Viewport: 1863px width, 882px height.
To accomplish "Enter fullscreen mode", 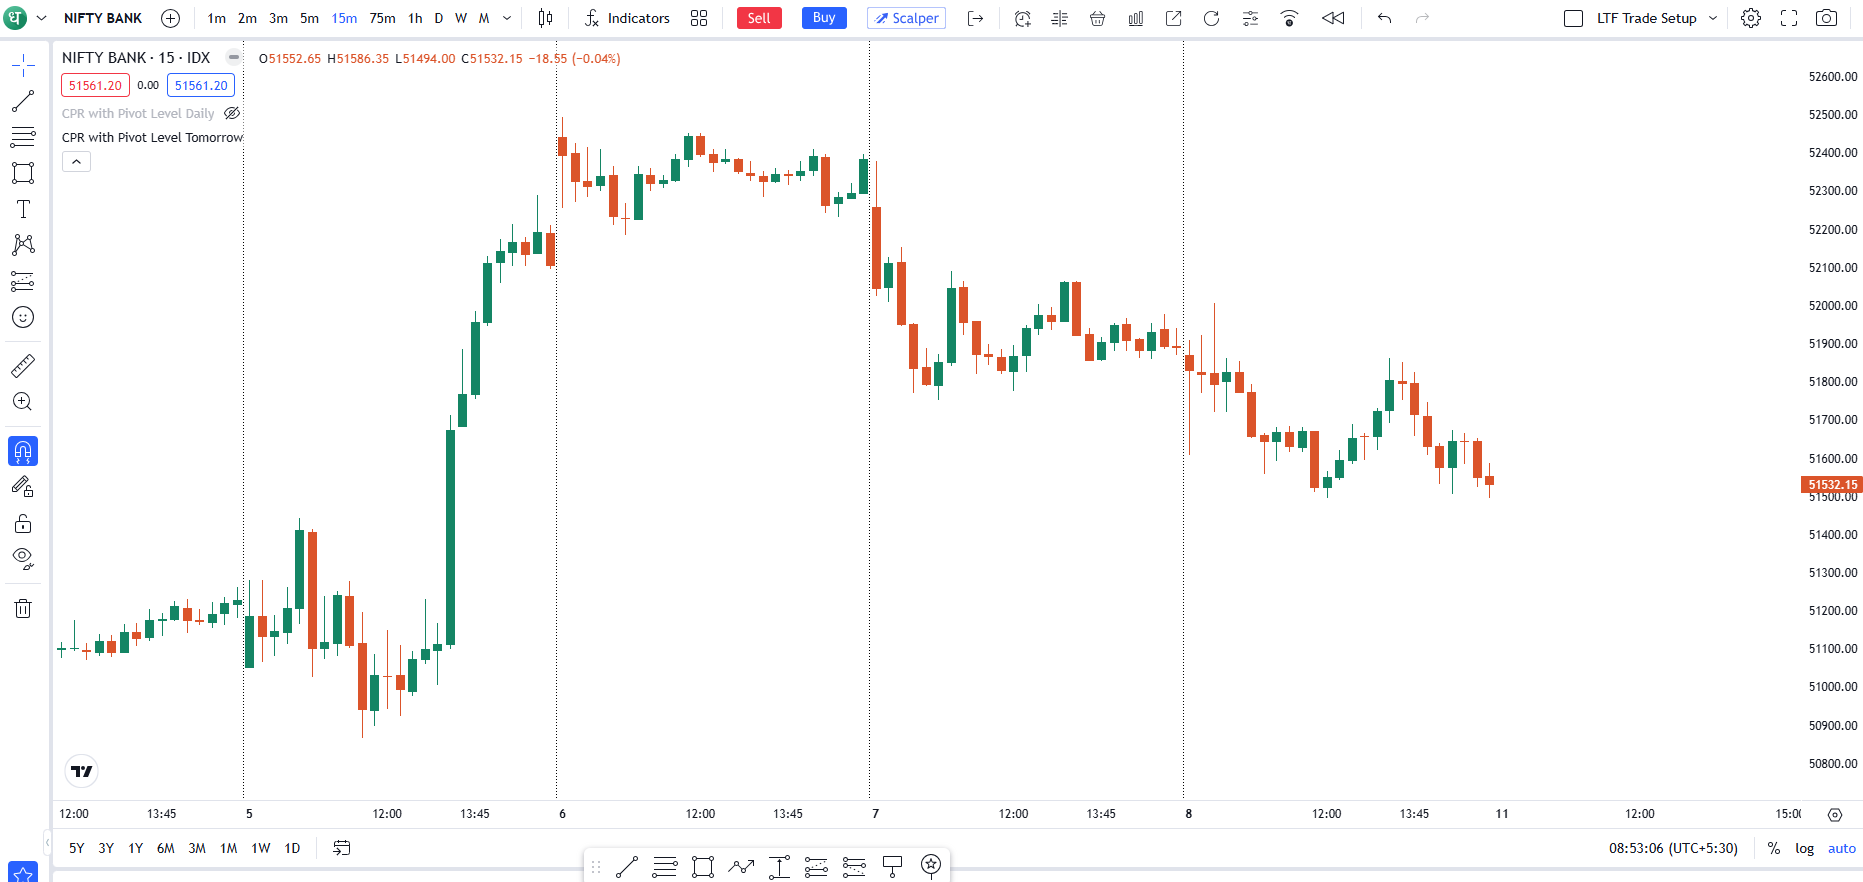I will [1789, 18].
